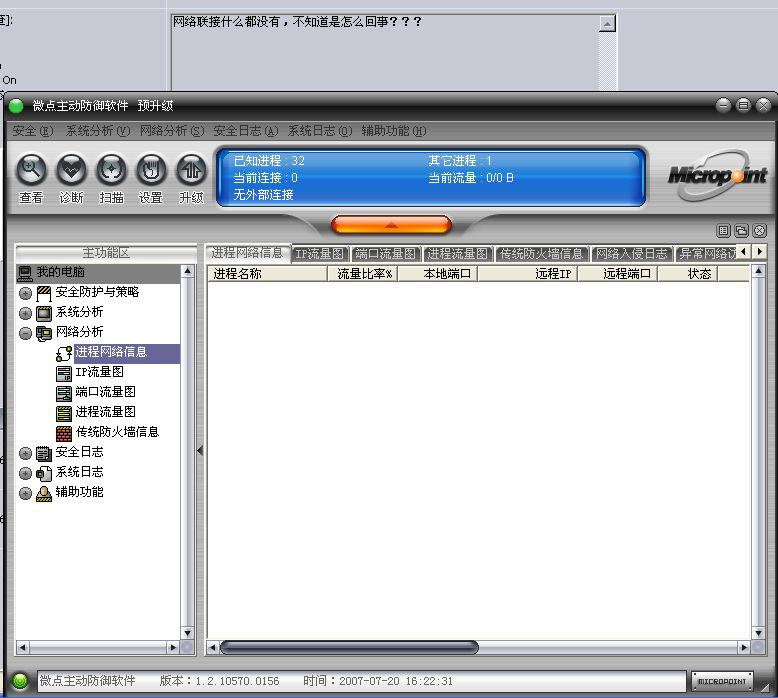Select the 进程网络信息 tab
The width and height of the screenshot is (778, 698).
(x=247, y=253)
